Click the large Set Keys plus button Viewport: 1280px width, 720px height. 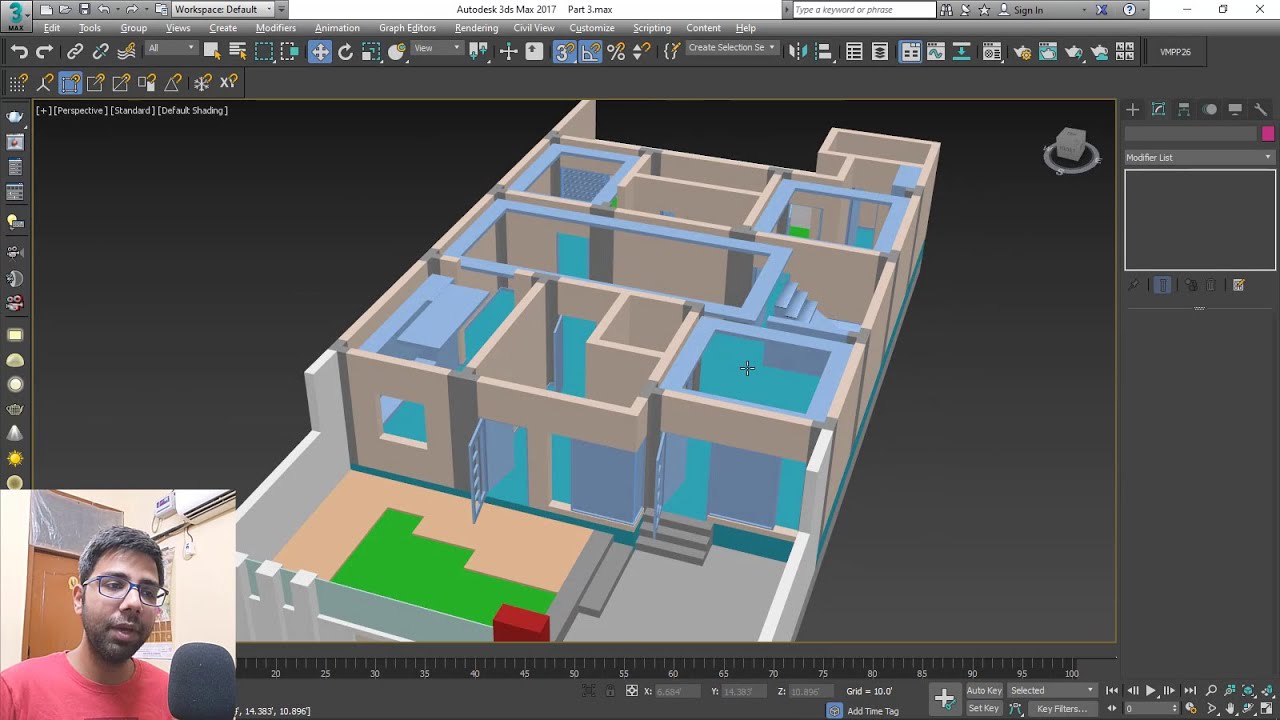[944, 698]
